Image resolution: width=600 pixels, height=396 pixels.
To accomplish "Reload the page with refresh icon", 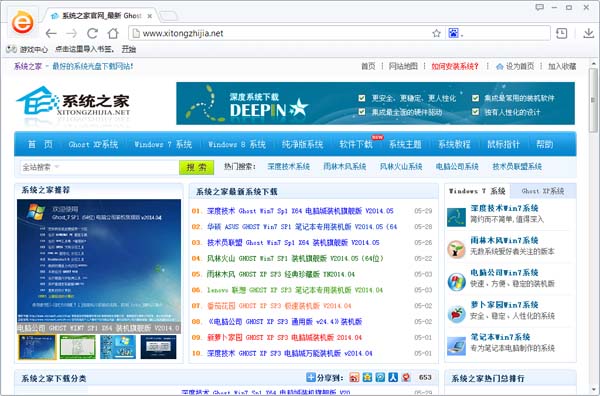I will [92, 34].
